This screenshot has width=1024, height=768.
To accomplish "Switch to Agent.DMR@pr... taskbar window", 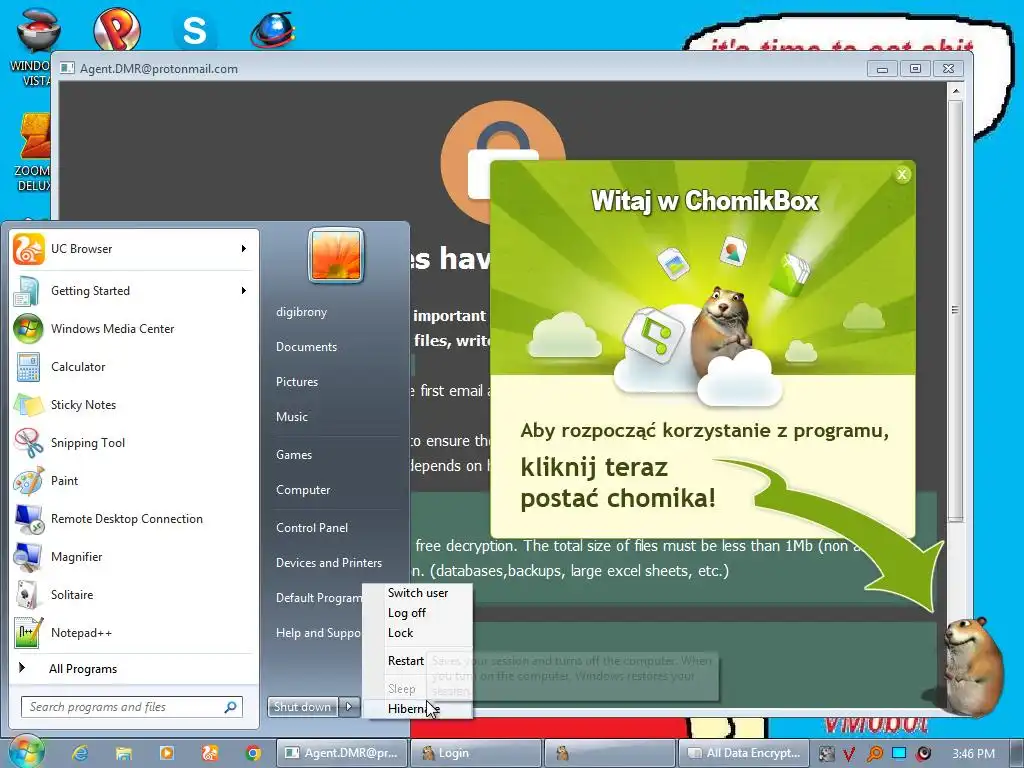I will click(343, 753).
